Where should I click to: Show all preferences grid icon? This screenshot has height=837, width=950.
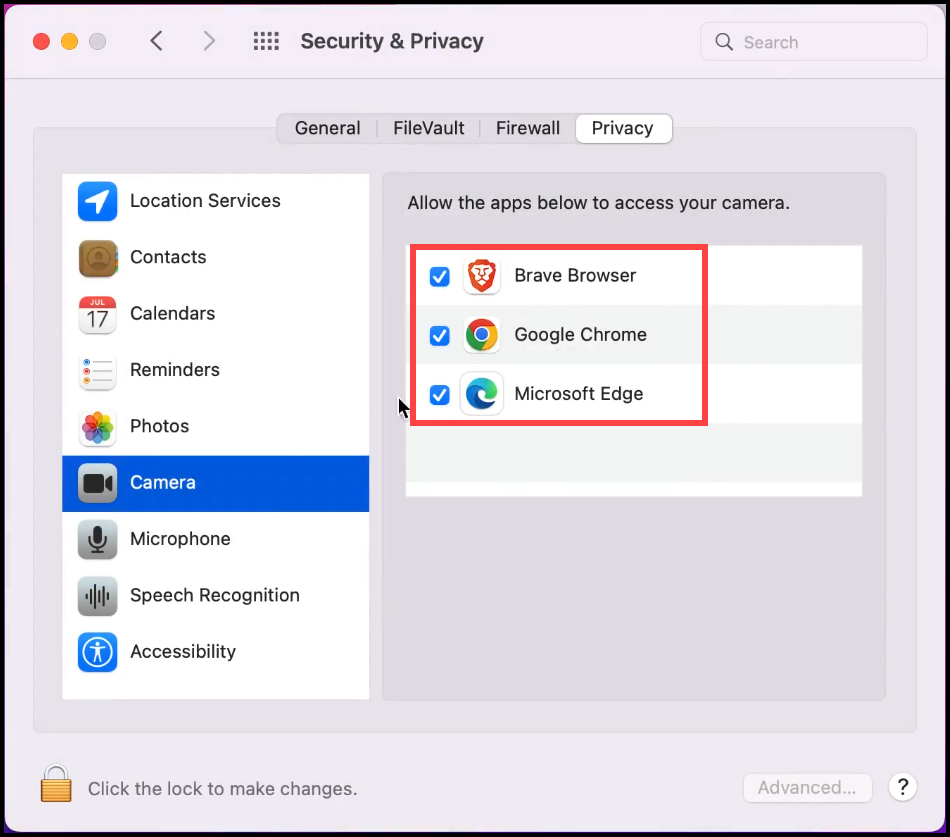coord(266,42)
